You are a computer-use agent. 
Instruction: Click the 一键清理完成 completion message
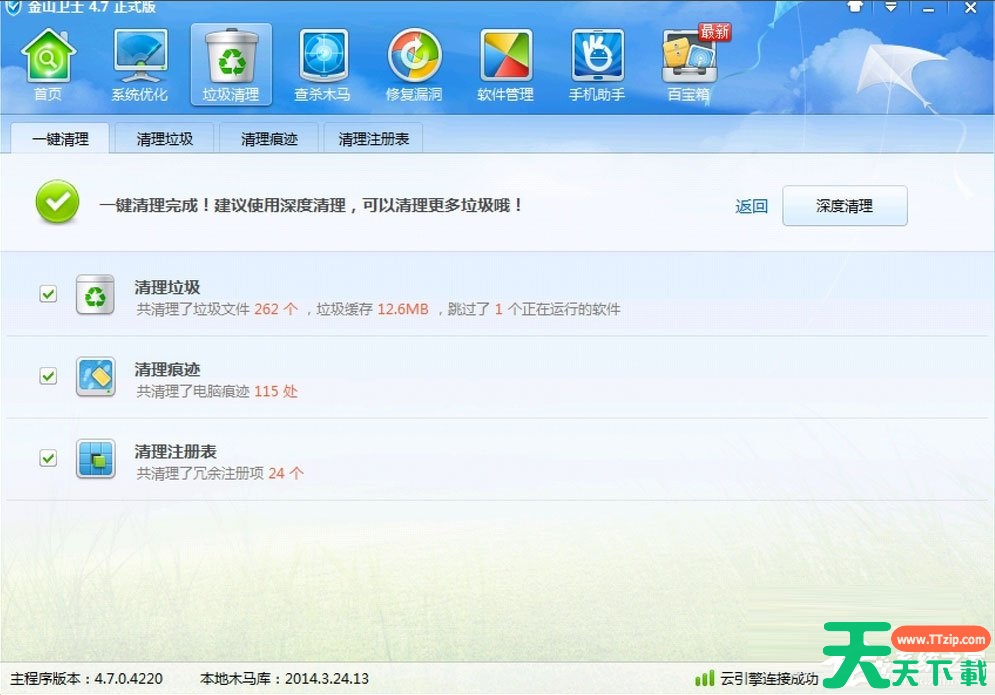coord(311,205)
